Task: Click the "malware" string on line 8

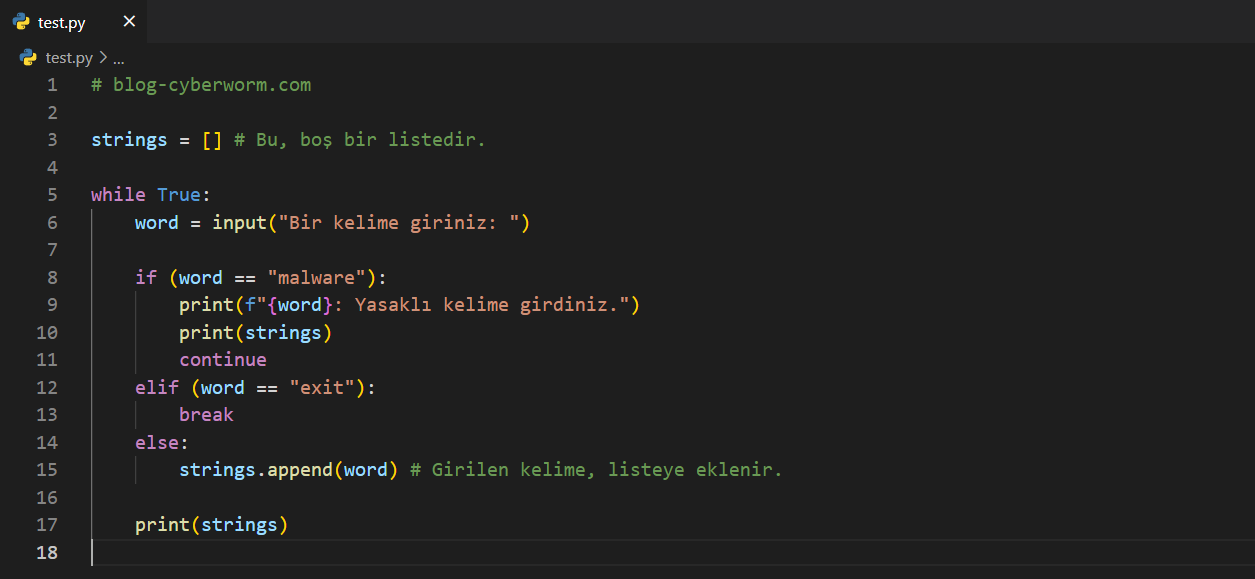Action: (x=320, y=277)
